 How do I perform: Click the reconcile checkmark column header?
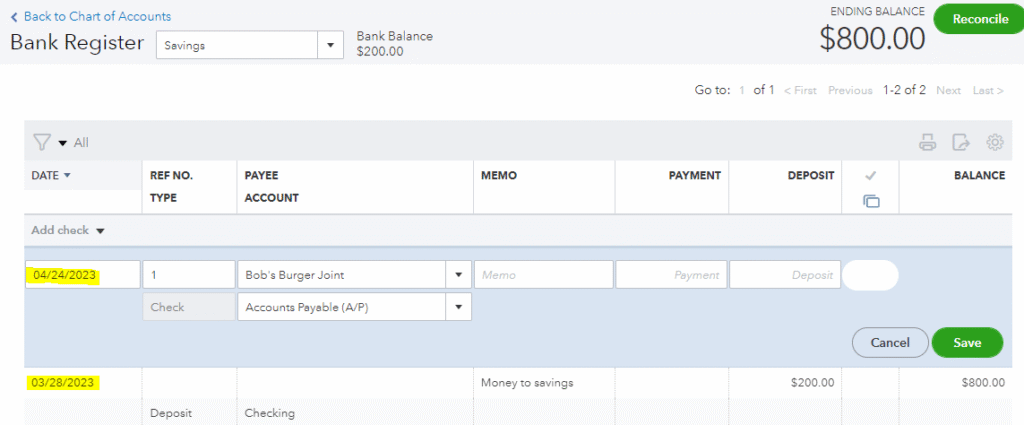[x=870, y=176]
